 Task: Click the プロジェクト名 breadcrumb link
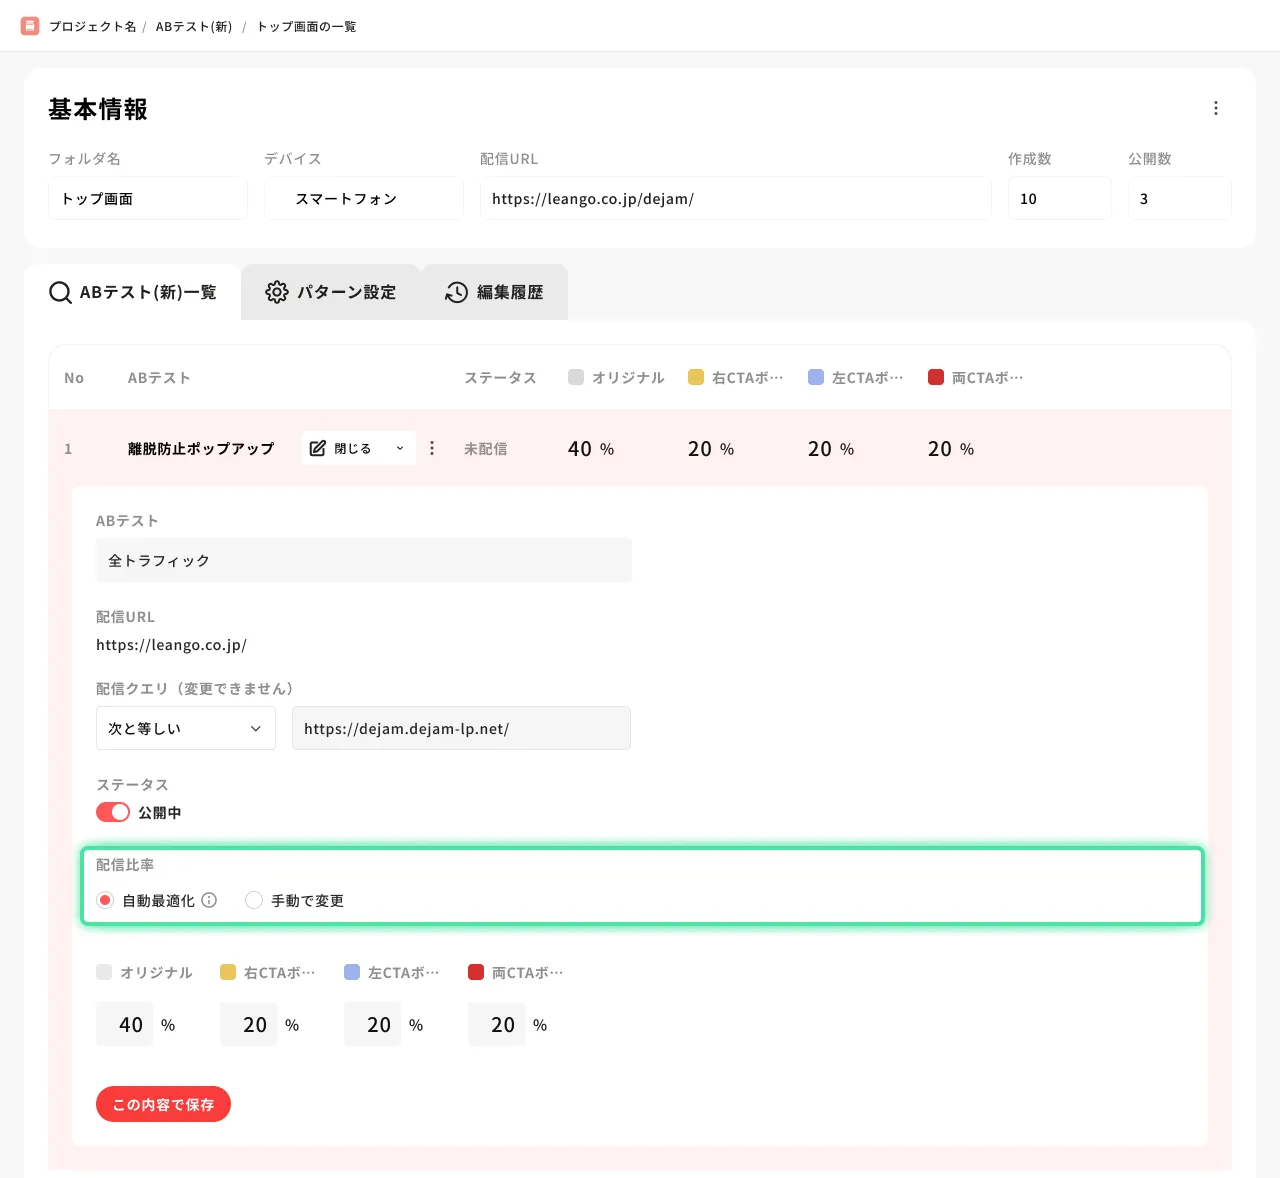[x=93, y=27]
